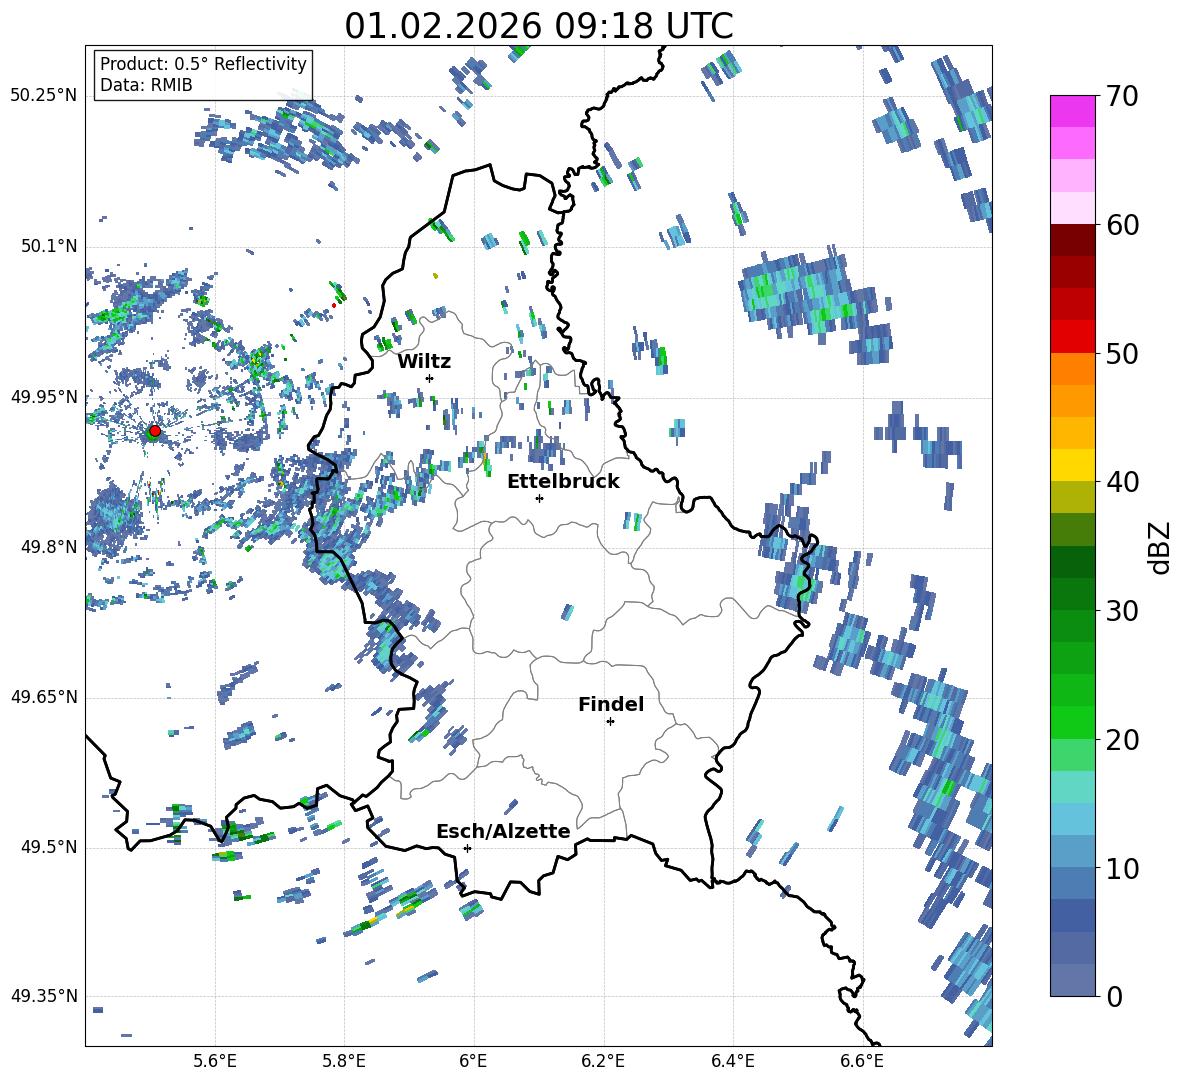Click the Product 0.5° Reflectivity text
Viewport: 1184px width, 1081px height.
pyautogui.click(x=203, y=64)
